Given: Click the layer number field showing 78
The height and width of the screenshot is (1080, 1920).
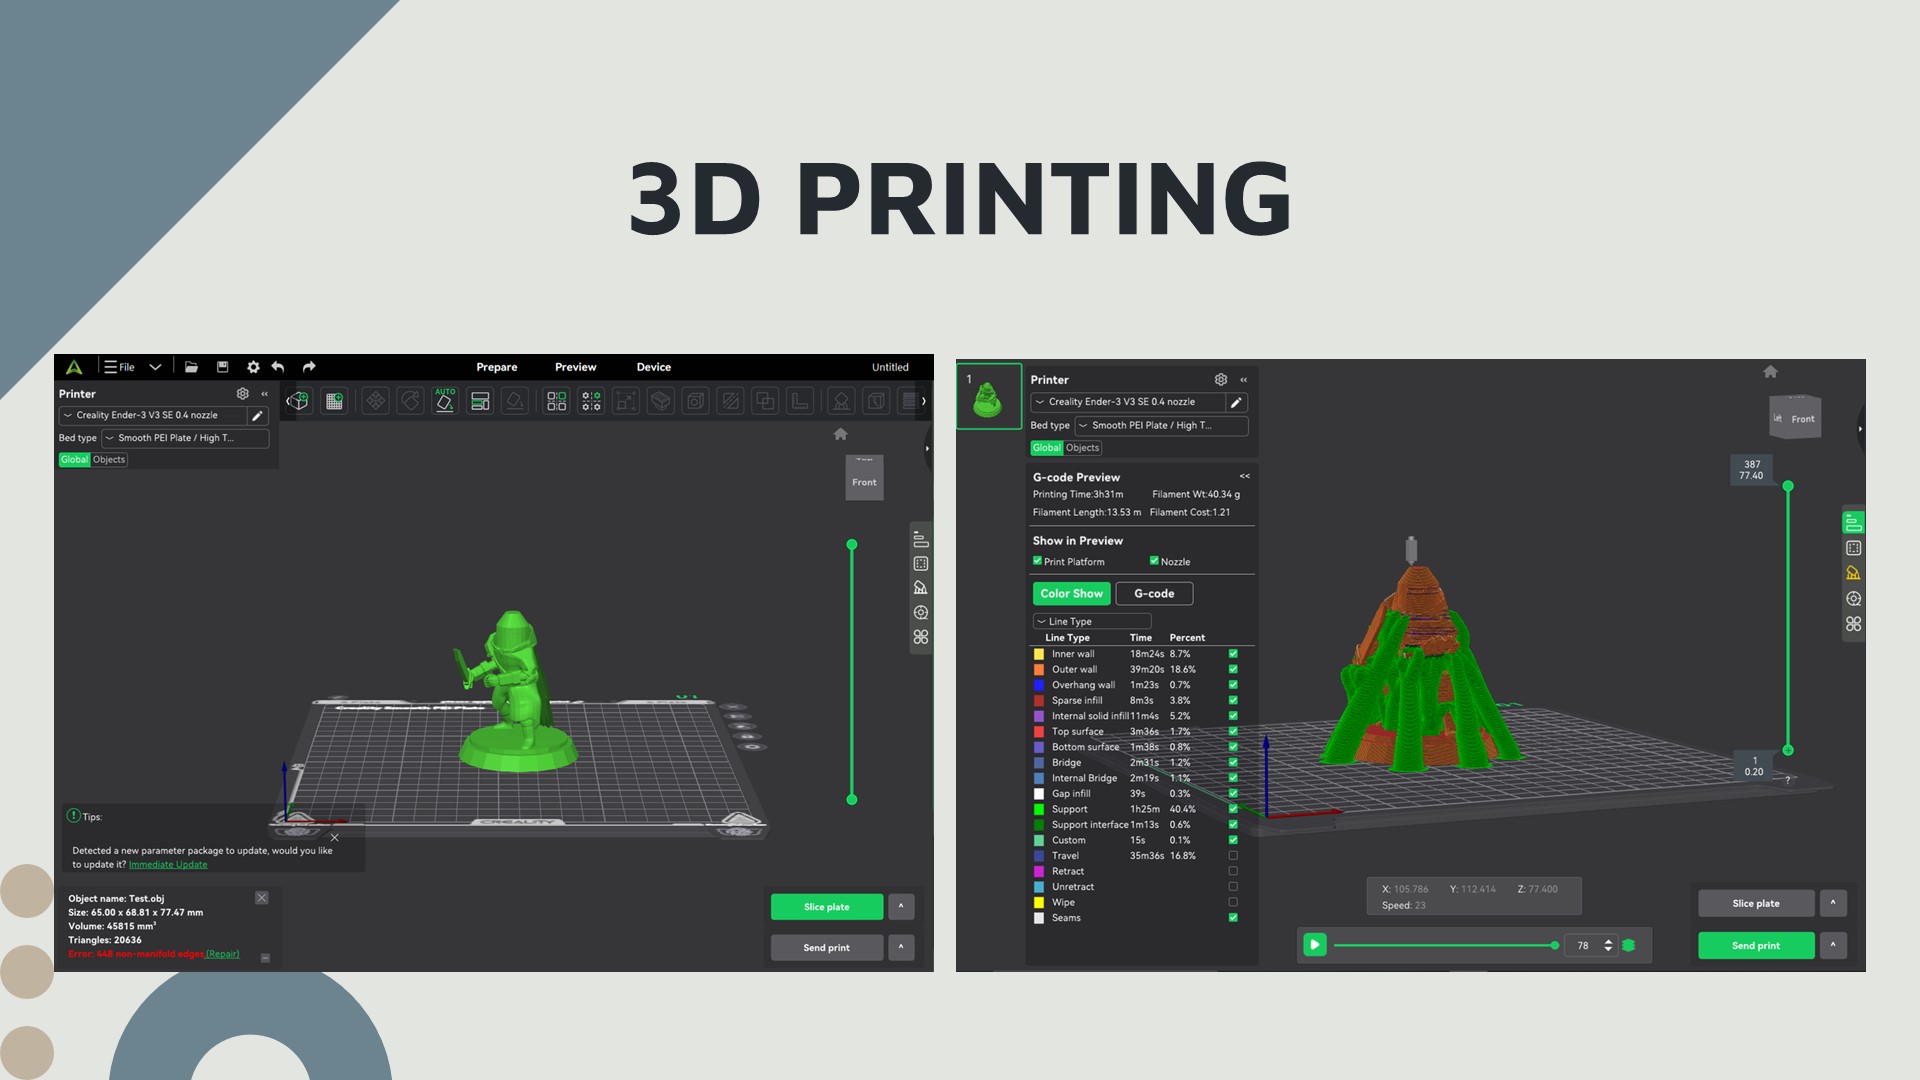Looking at the screenshot, I should [x=1583, y=945].
